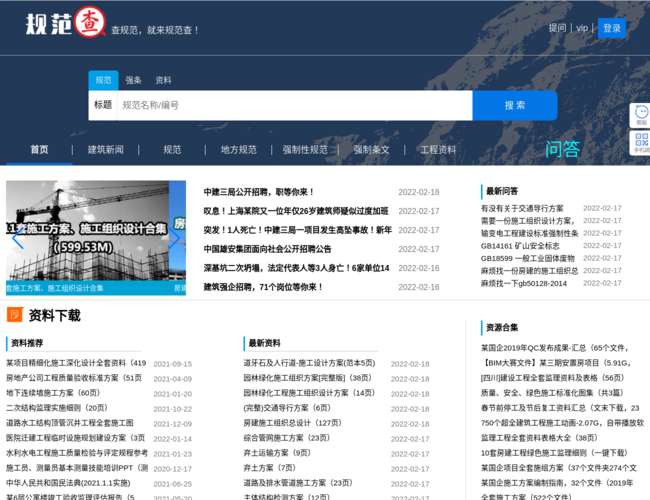Open 【BIM大赛文件】某三期安置房项目
This screenshot has height=500, width=650.
click(556, 363)
